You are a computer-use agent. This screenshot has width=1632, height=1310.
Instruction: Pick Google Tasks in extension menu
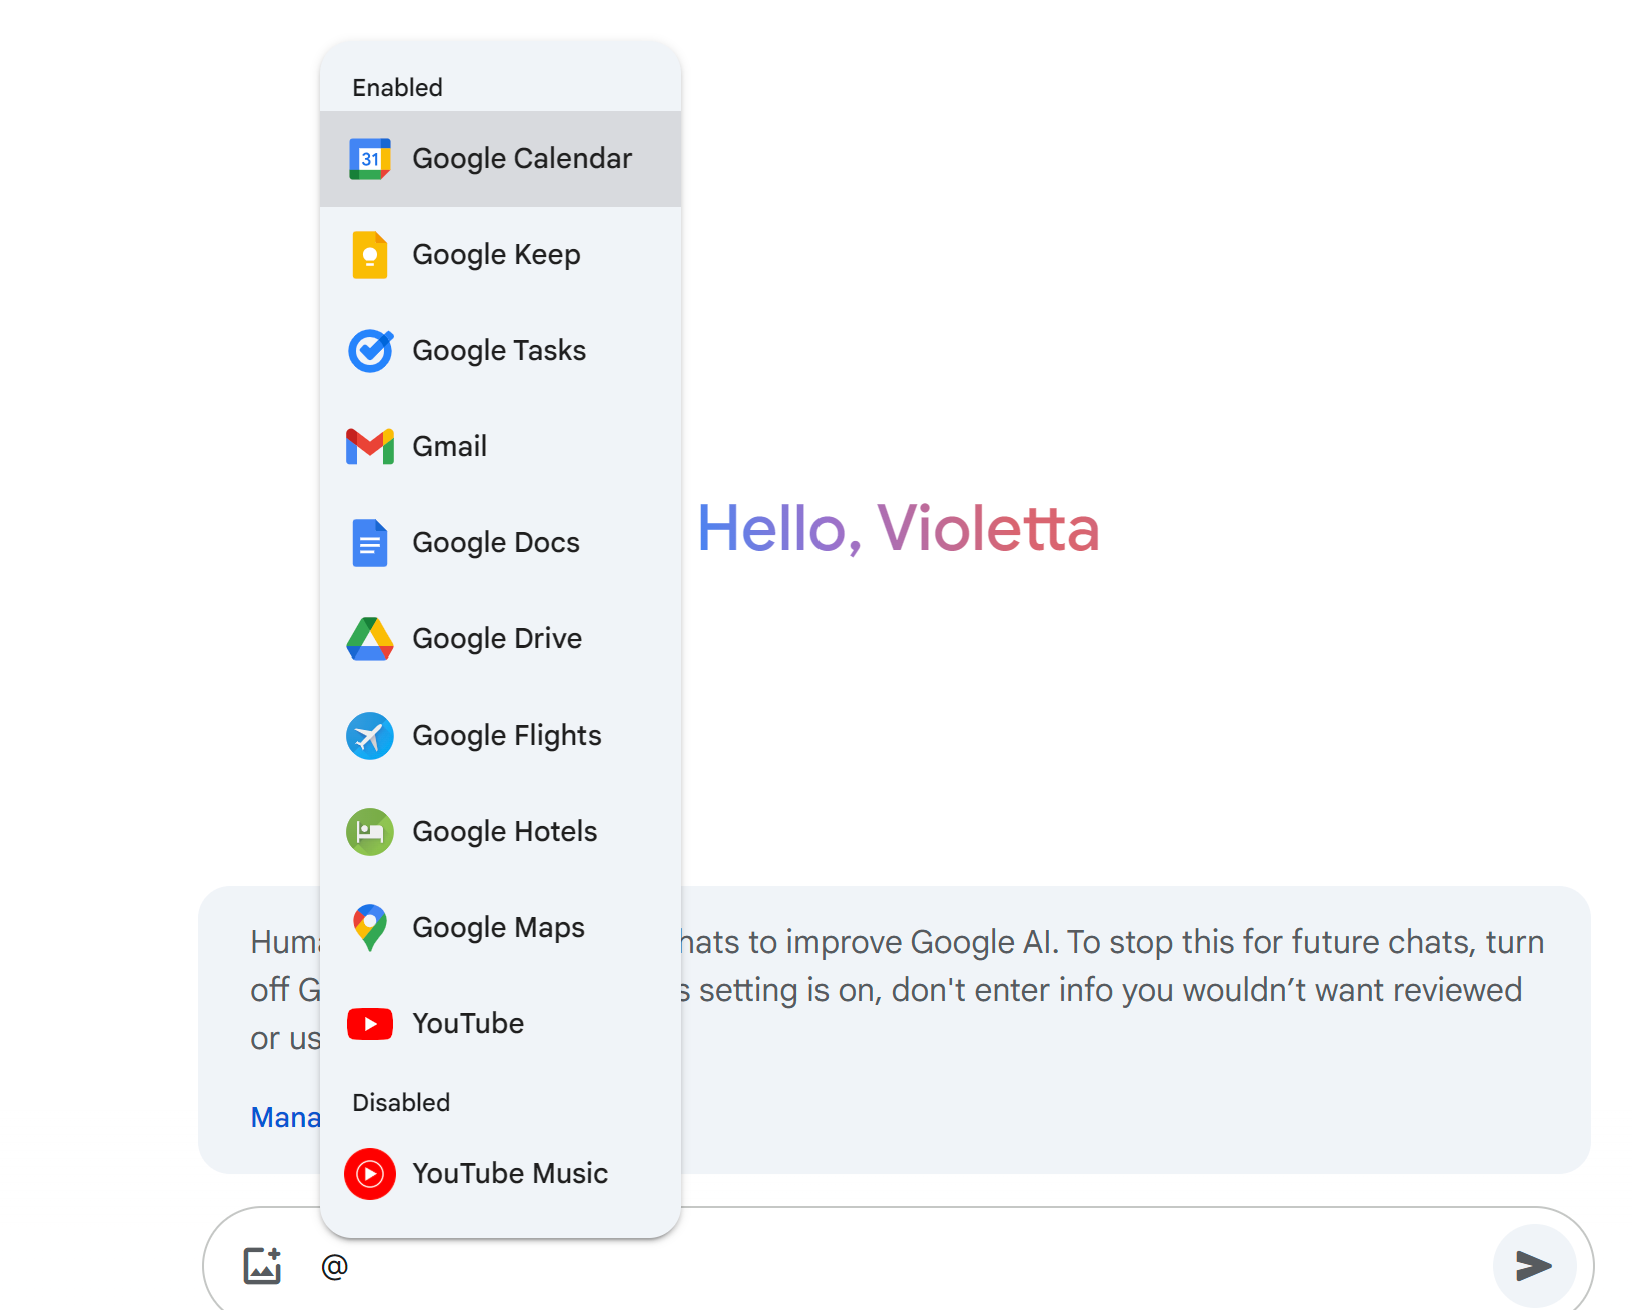[499, 351]
